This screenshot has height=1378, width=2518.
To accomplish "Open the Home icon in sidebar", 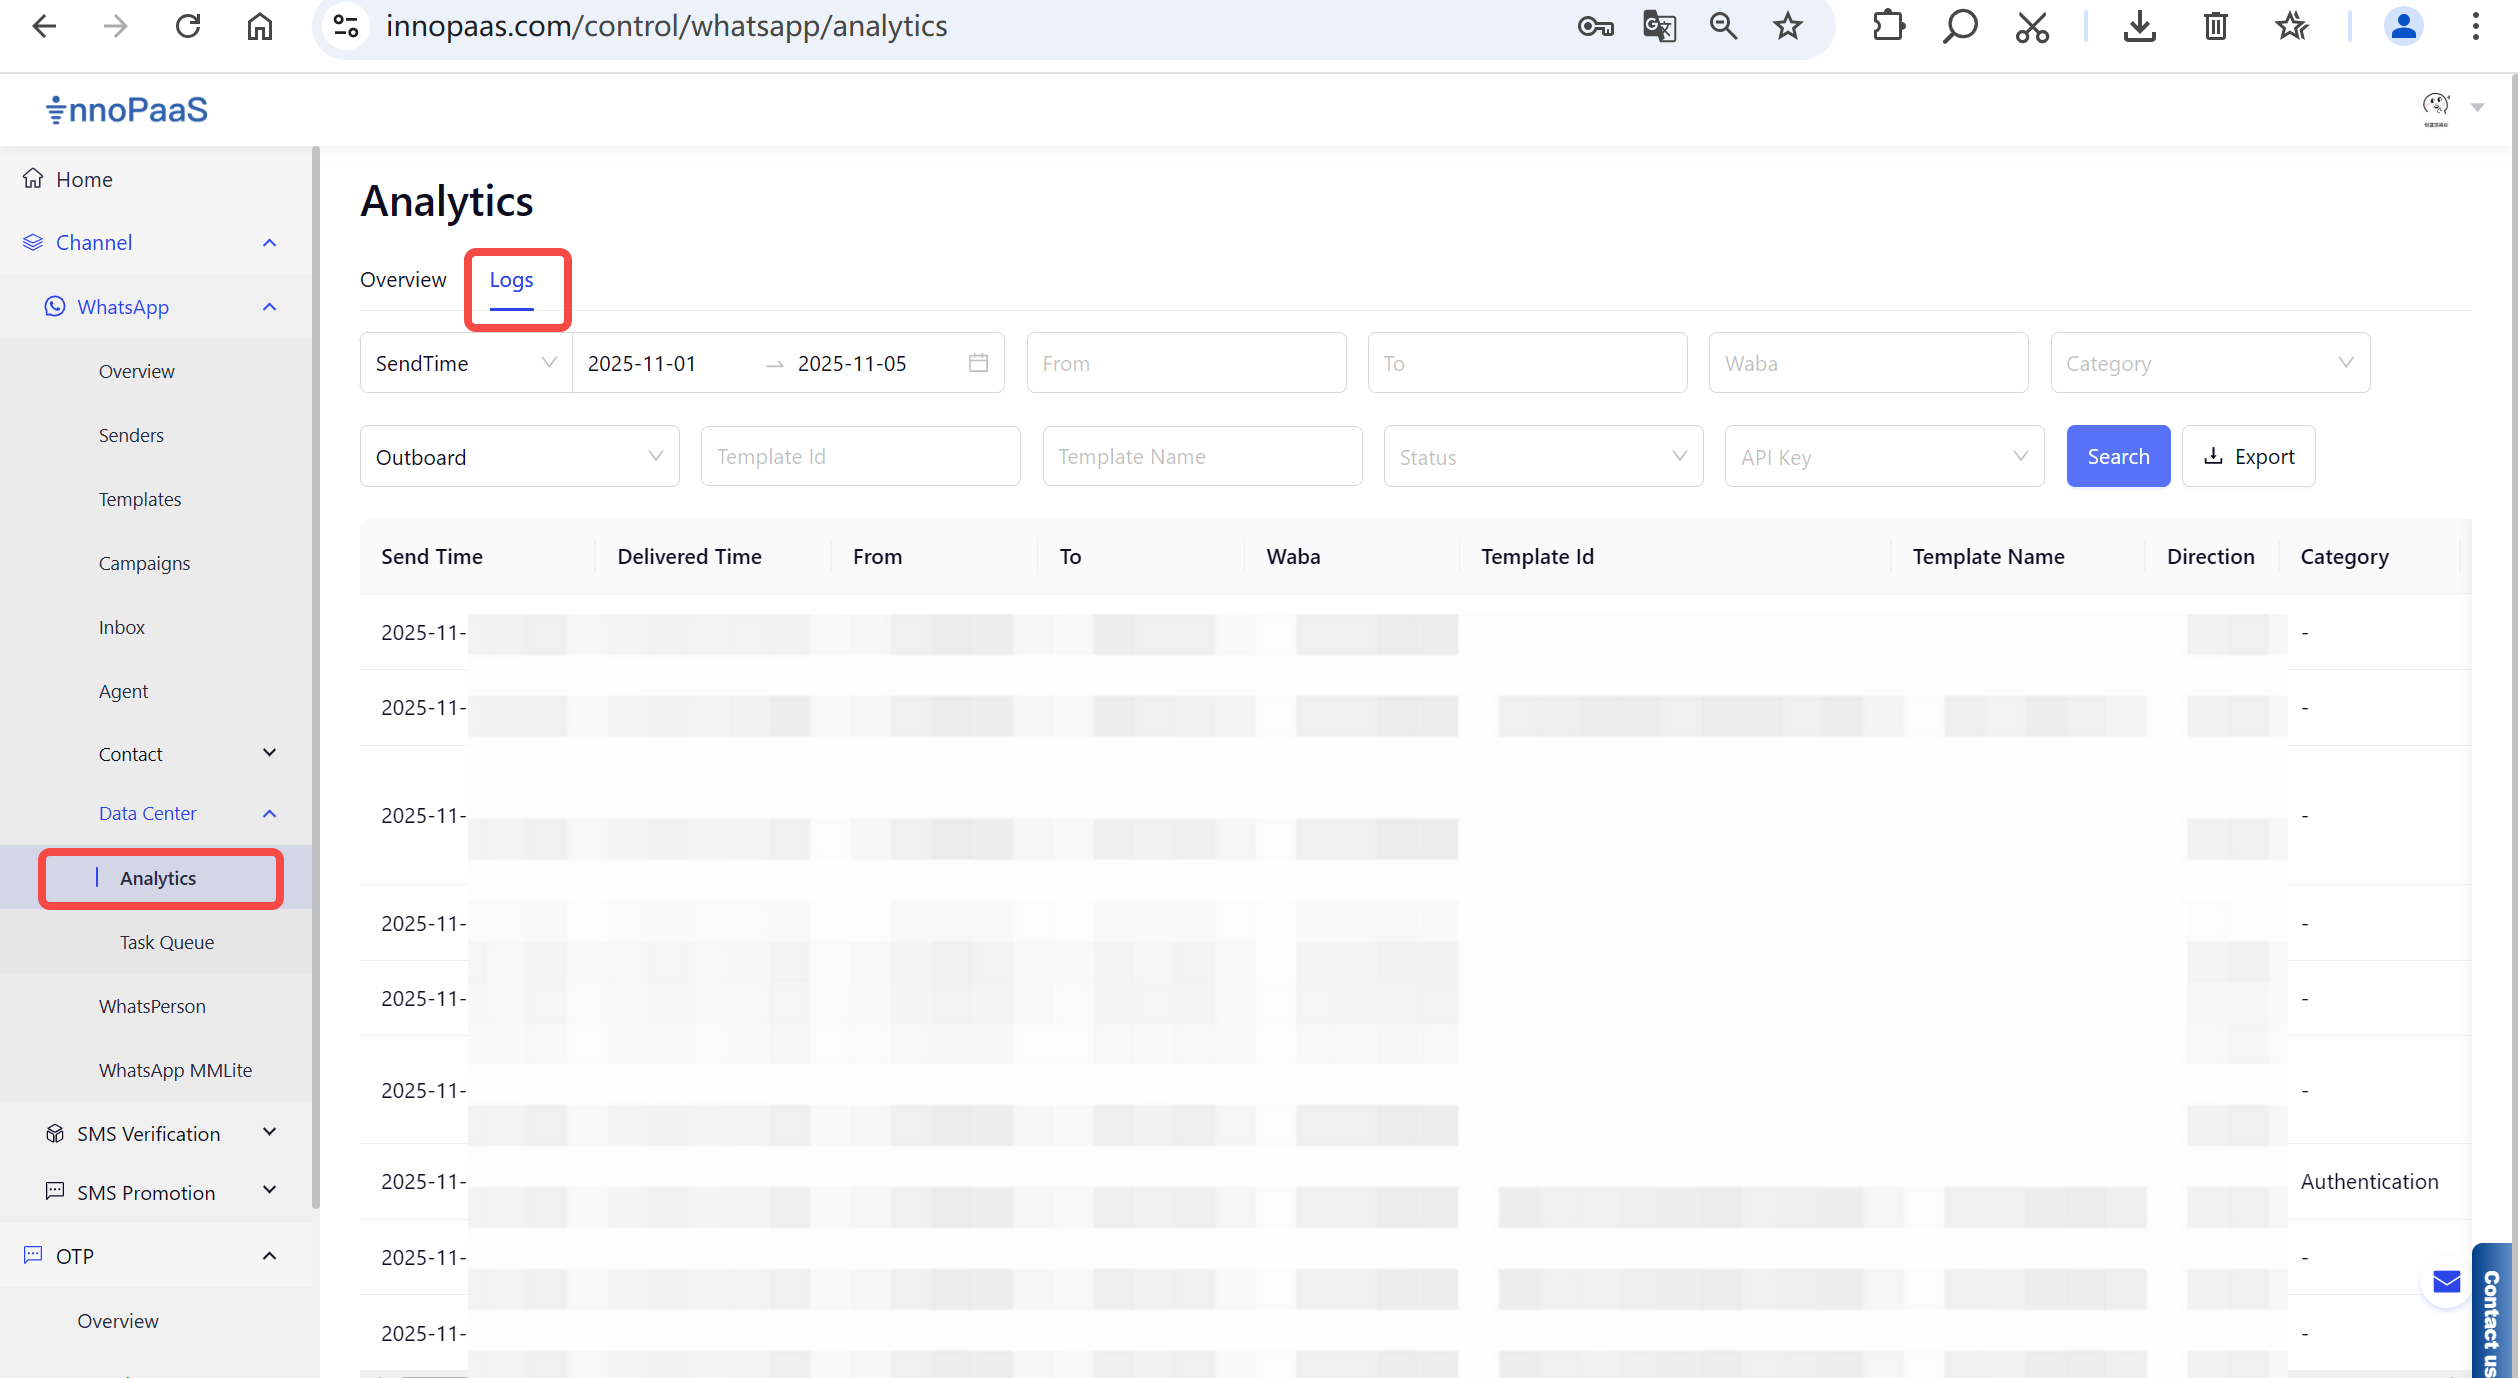I will tap(33, 179).
